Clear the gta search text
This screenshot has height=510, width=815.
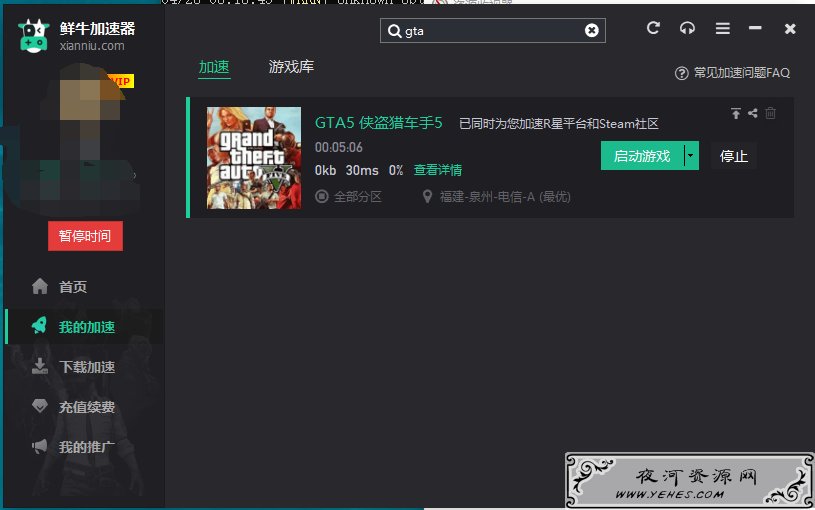[591, 31]
